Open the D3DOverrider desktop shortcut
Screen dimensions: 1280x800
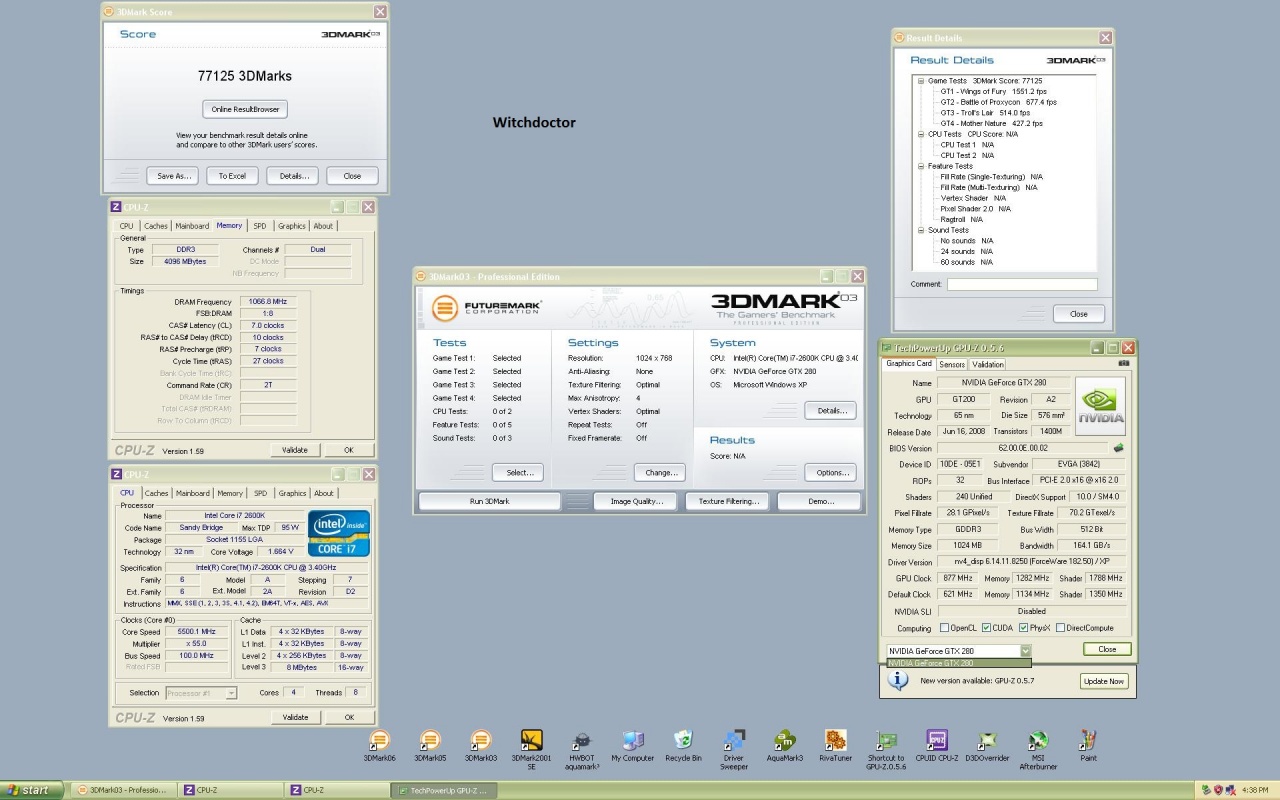click(x=987, y=741)
